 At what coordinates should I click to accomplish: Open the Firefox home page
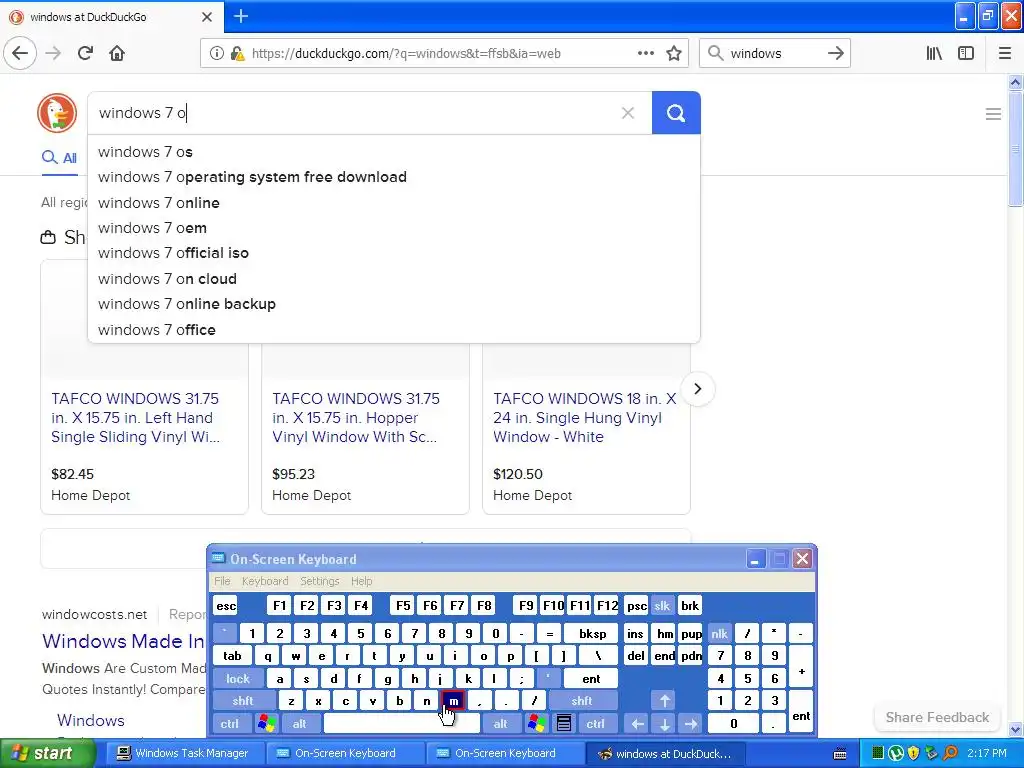tap(117, 53)
